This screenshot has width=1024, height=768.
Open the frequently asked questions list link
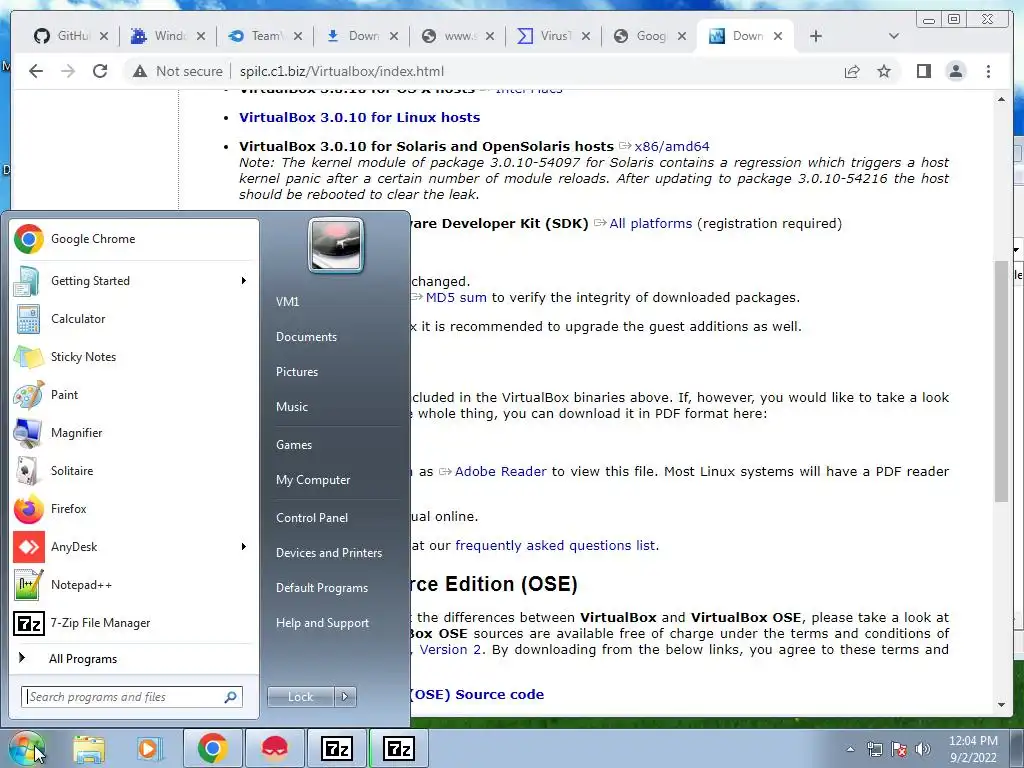pos(556,545)
